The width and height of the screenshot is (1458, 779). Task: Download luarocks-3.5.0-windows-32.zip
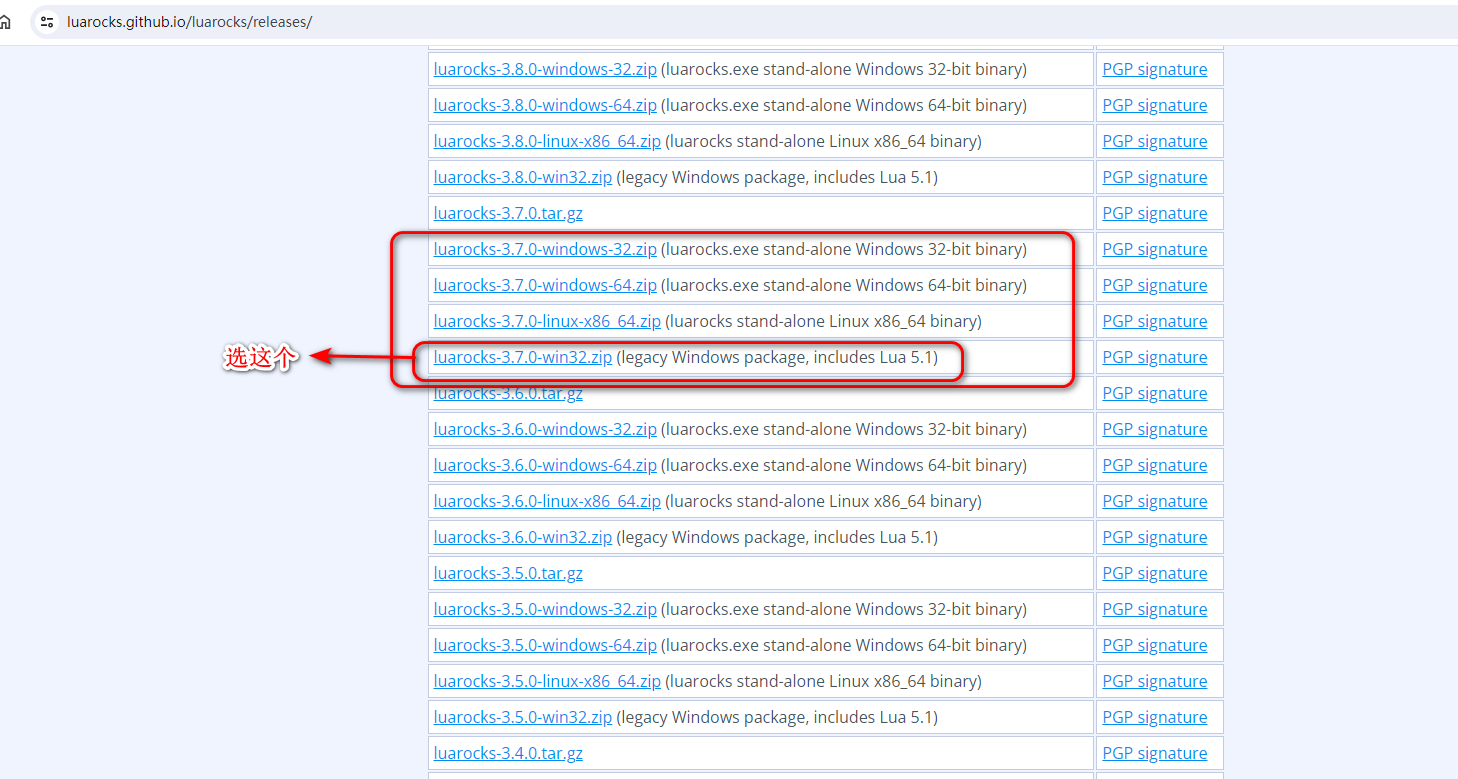(x=545, y=609)
